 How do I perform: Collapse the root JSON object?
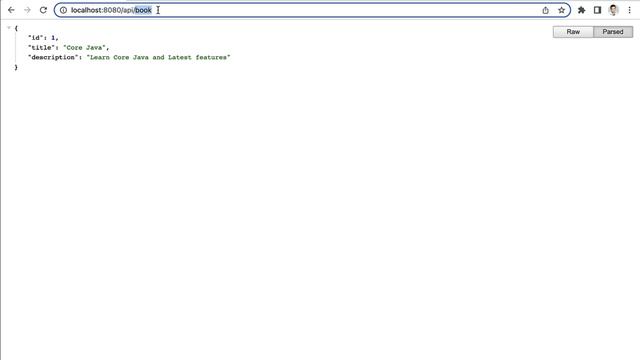[9, 28]
